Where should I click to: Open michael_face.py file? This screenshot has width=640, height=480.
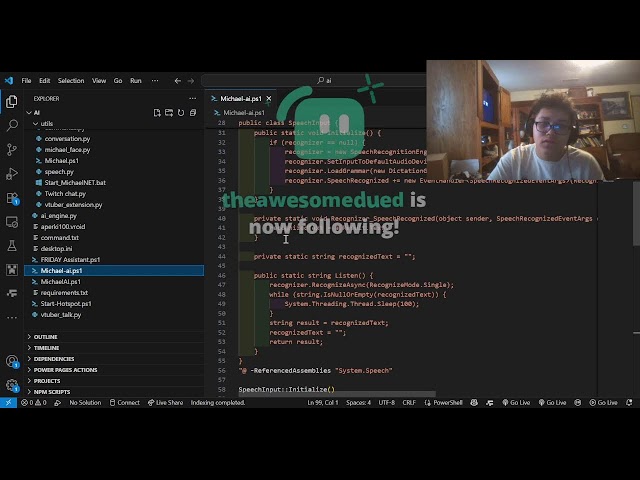point(67,150)
